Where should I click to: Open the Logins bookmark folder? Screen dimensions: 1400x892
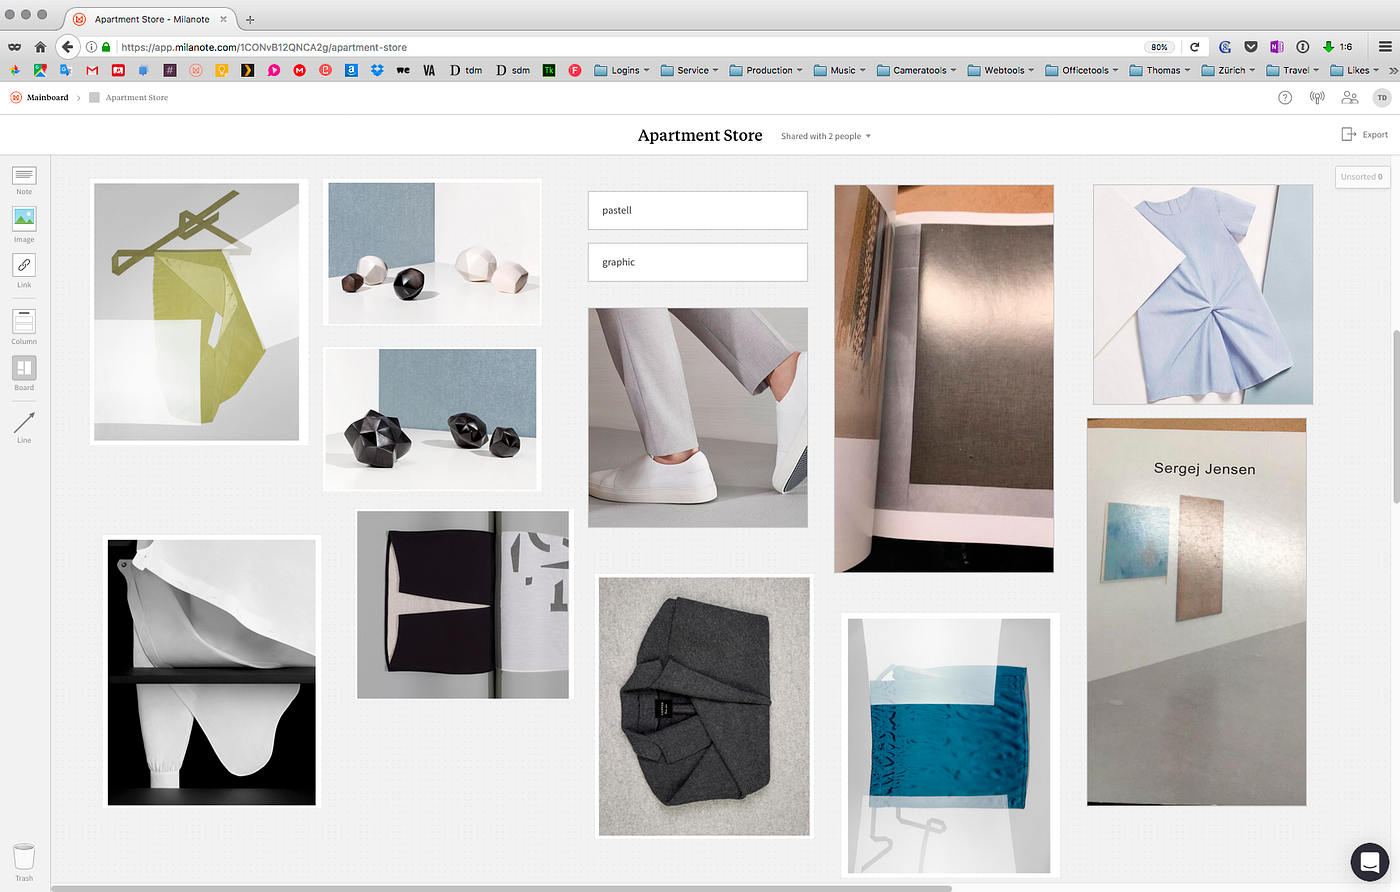point(621,70)
